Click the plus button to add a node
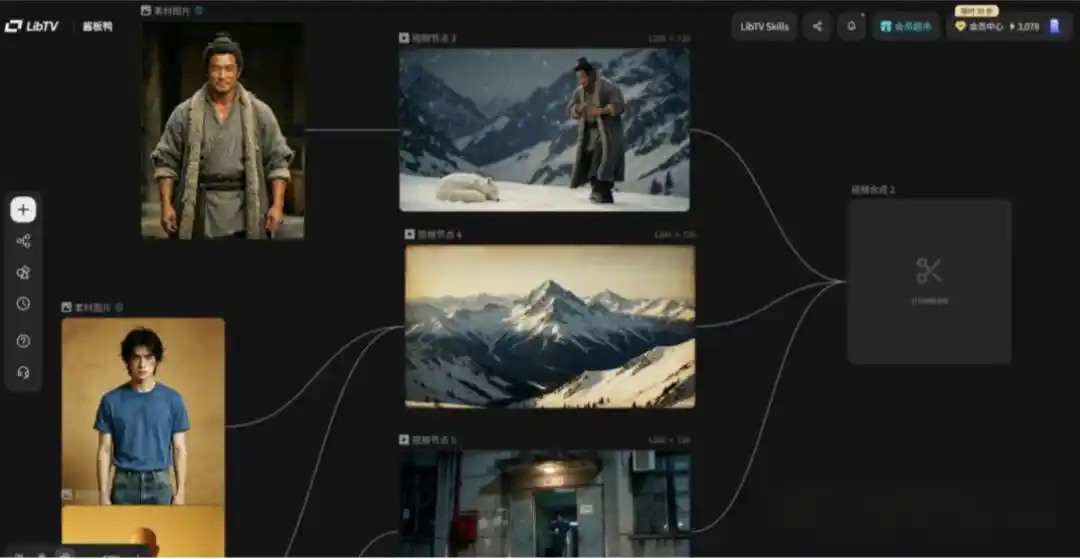Viewport: 1080px width, 559px height. point(24,210)
